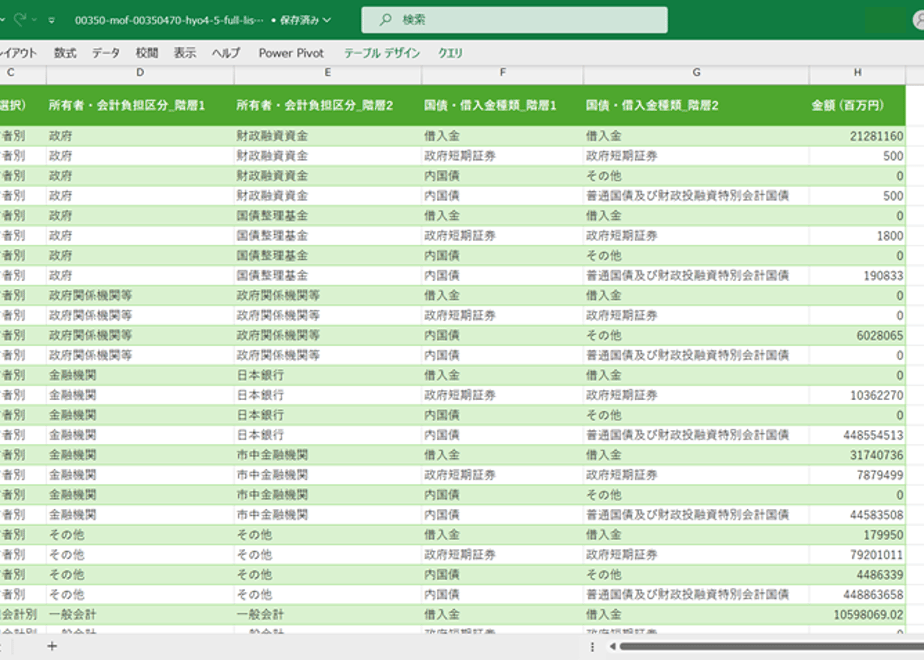The height and width of the screenshot is (660, 924).
Task: Add a new sheet with the plus icon
Action: pyautogui.click(x=52, y=646)
